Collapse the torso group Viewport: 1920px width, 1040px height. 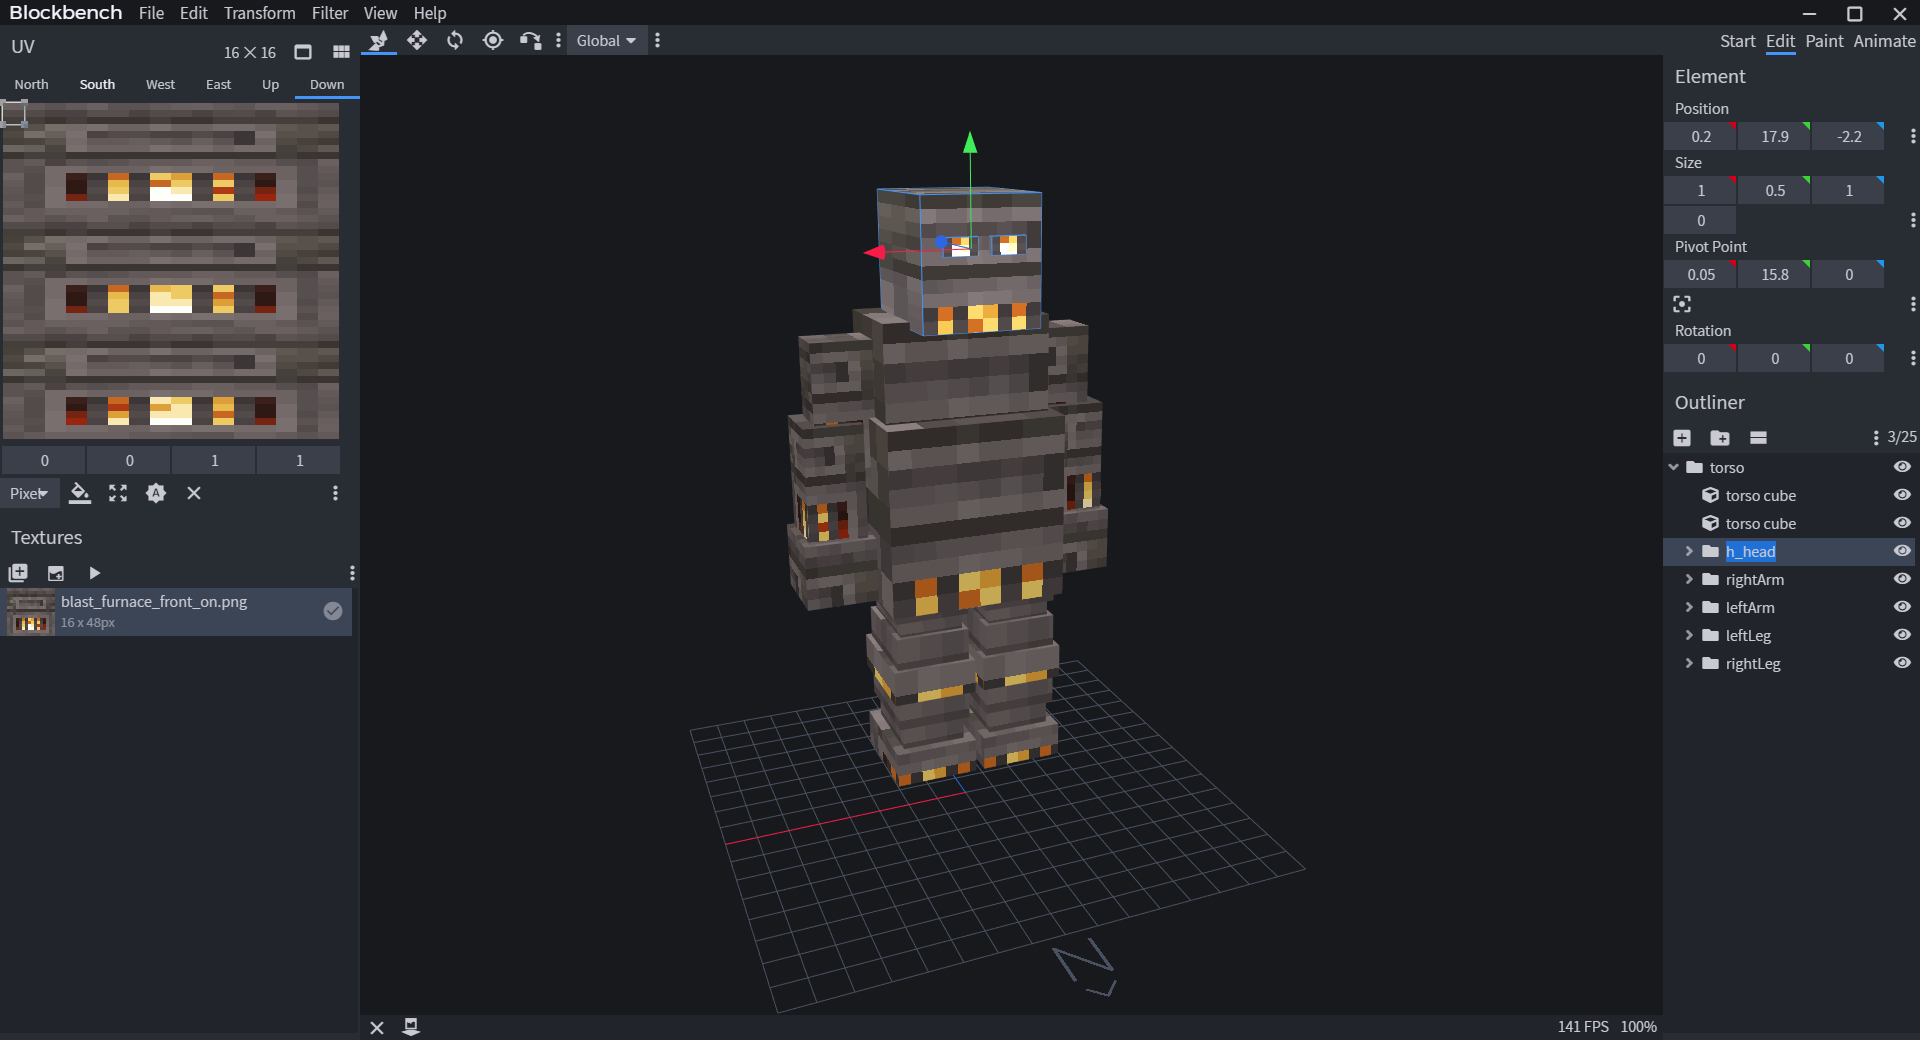pos(1674,467)
